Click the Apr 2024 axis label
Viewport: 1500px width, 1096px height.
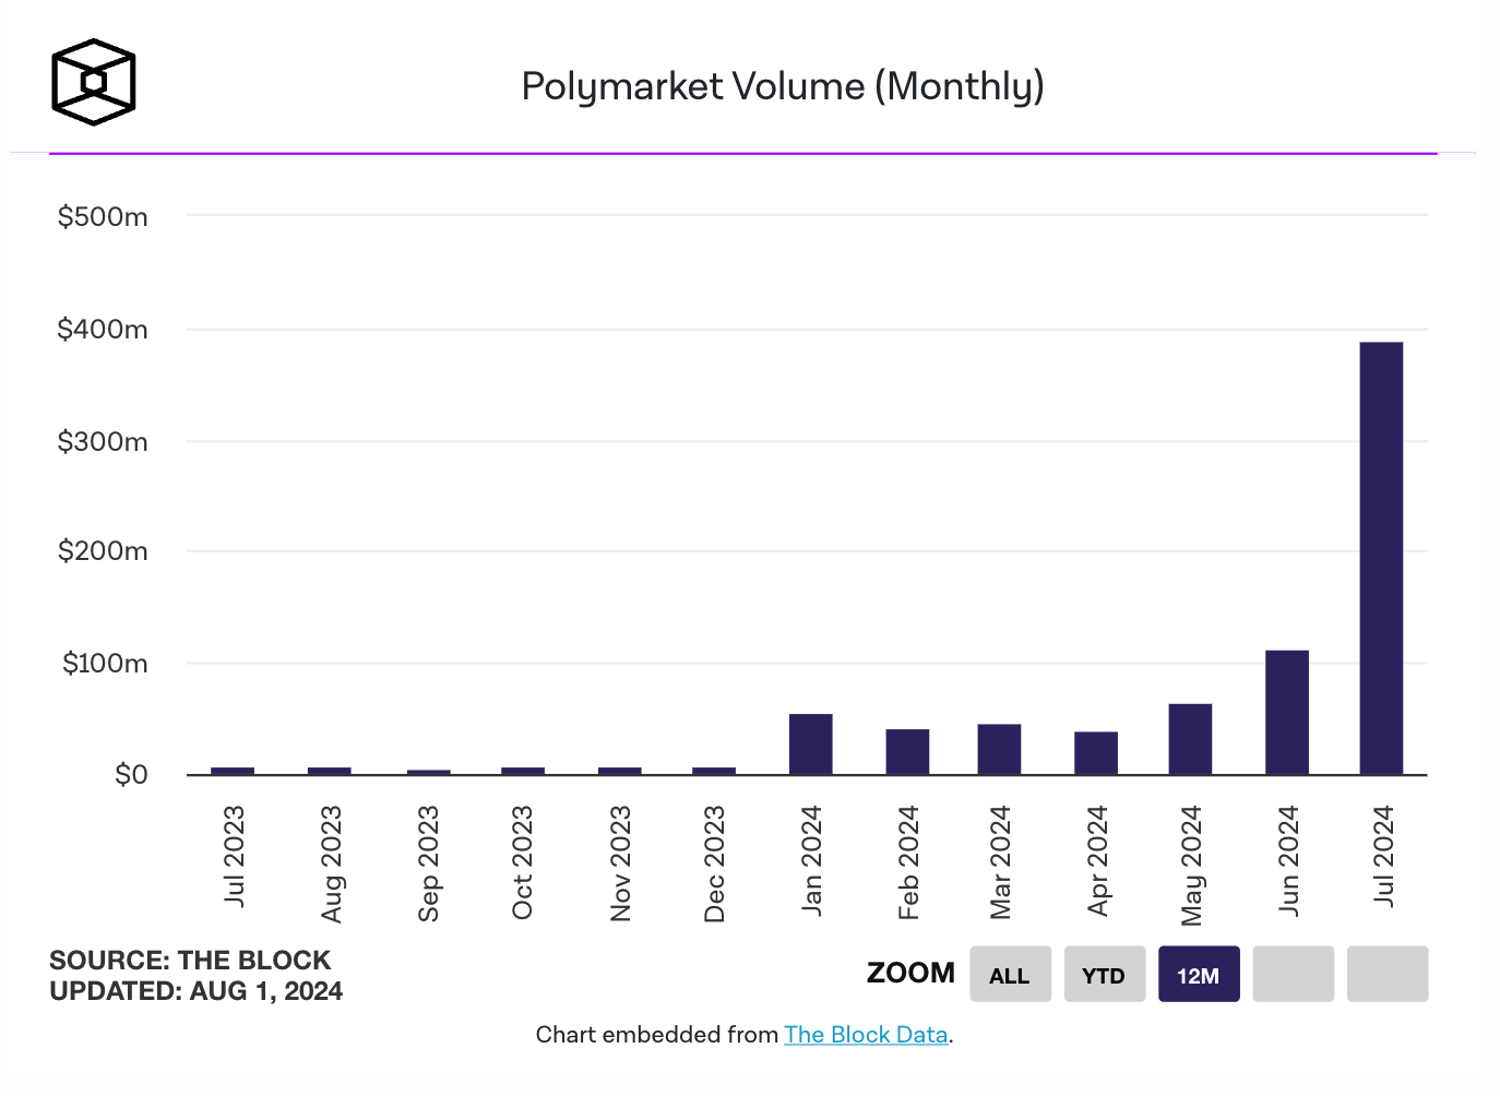coord(1098,860)
